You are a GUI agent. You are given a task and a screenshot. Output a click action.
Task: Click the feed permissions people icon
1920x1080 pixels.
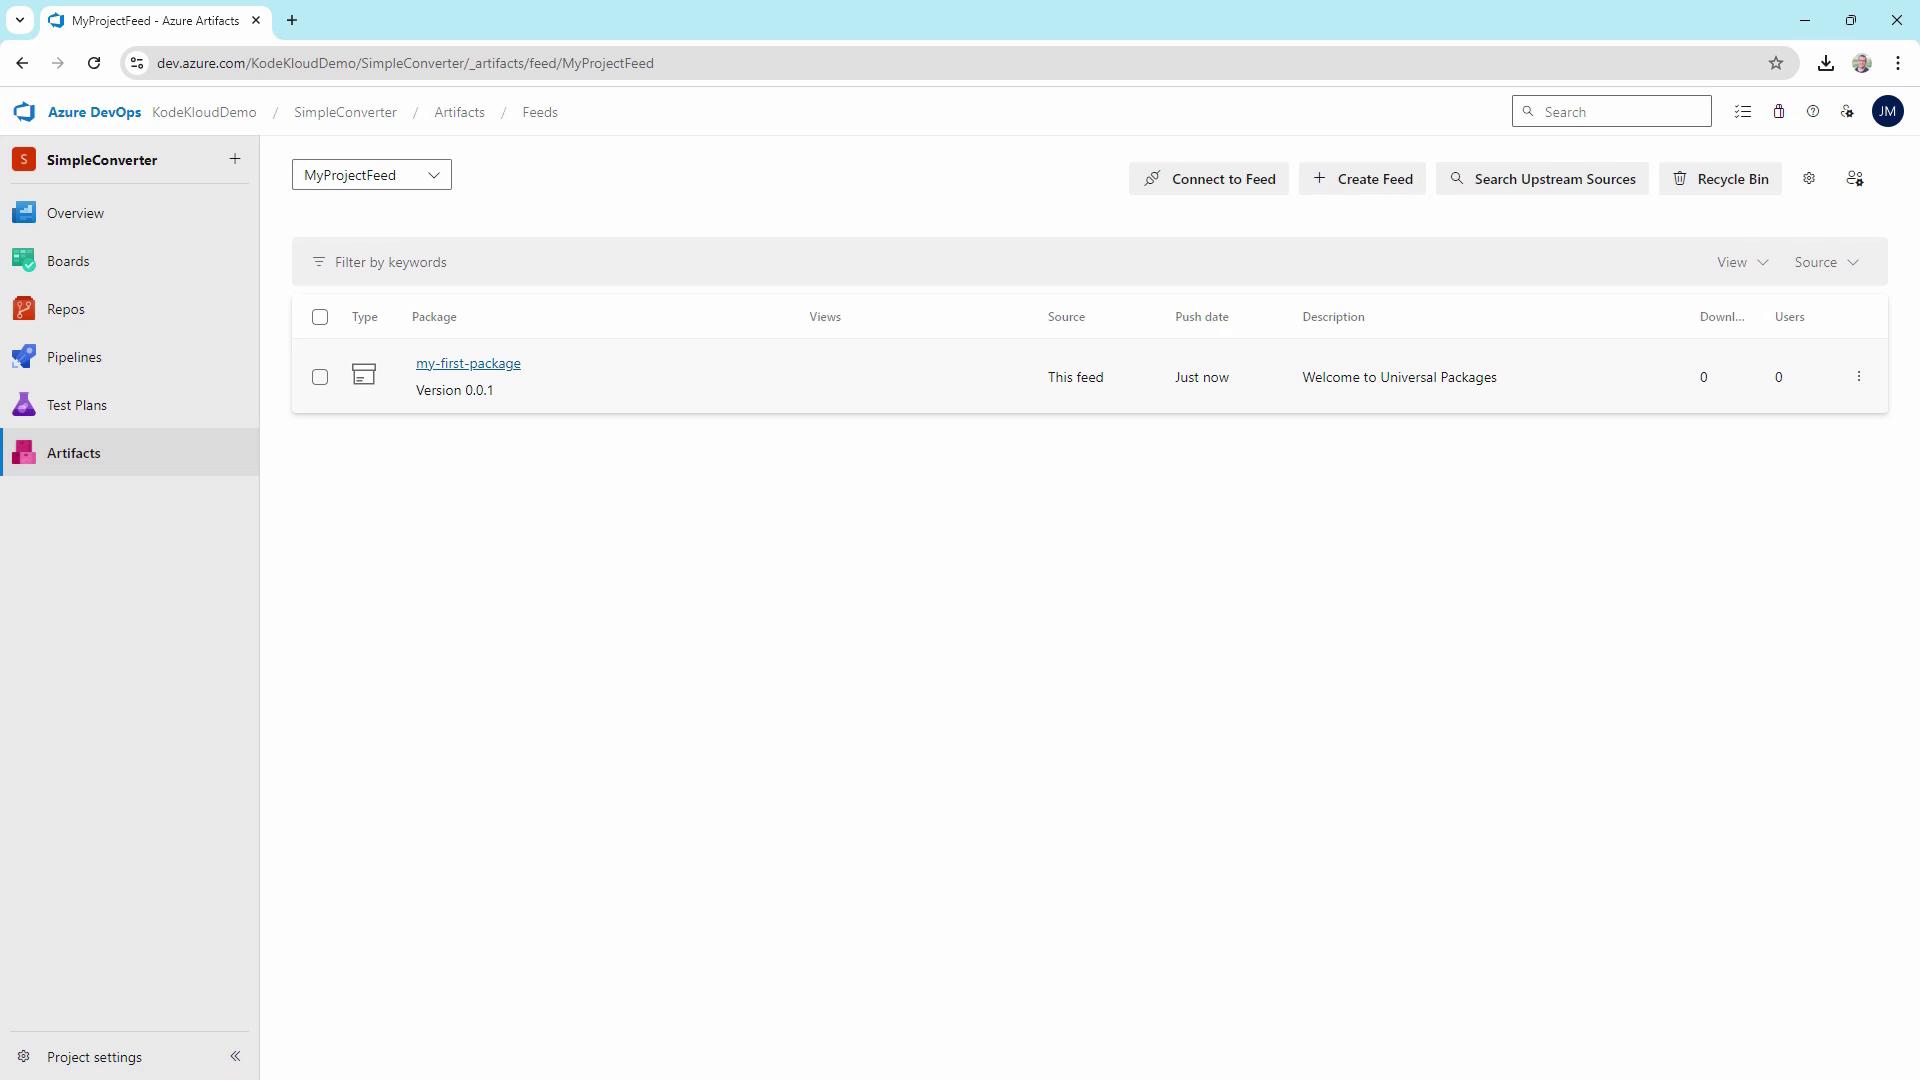[x=1855, y=178]
